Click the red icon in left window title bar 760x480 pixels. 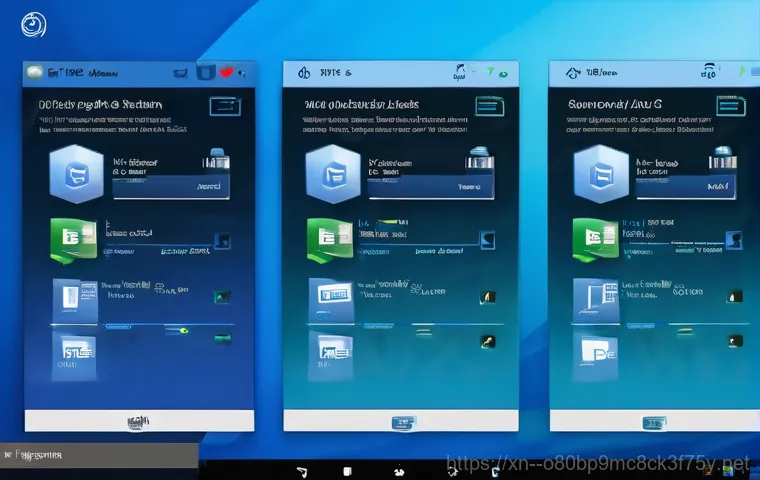(228, 72)
